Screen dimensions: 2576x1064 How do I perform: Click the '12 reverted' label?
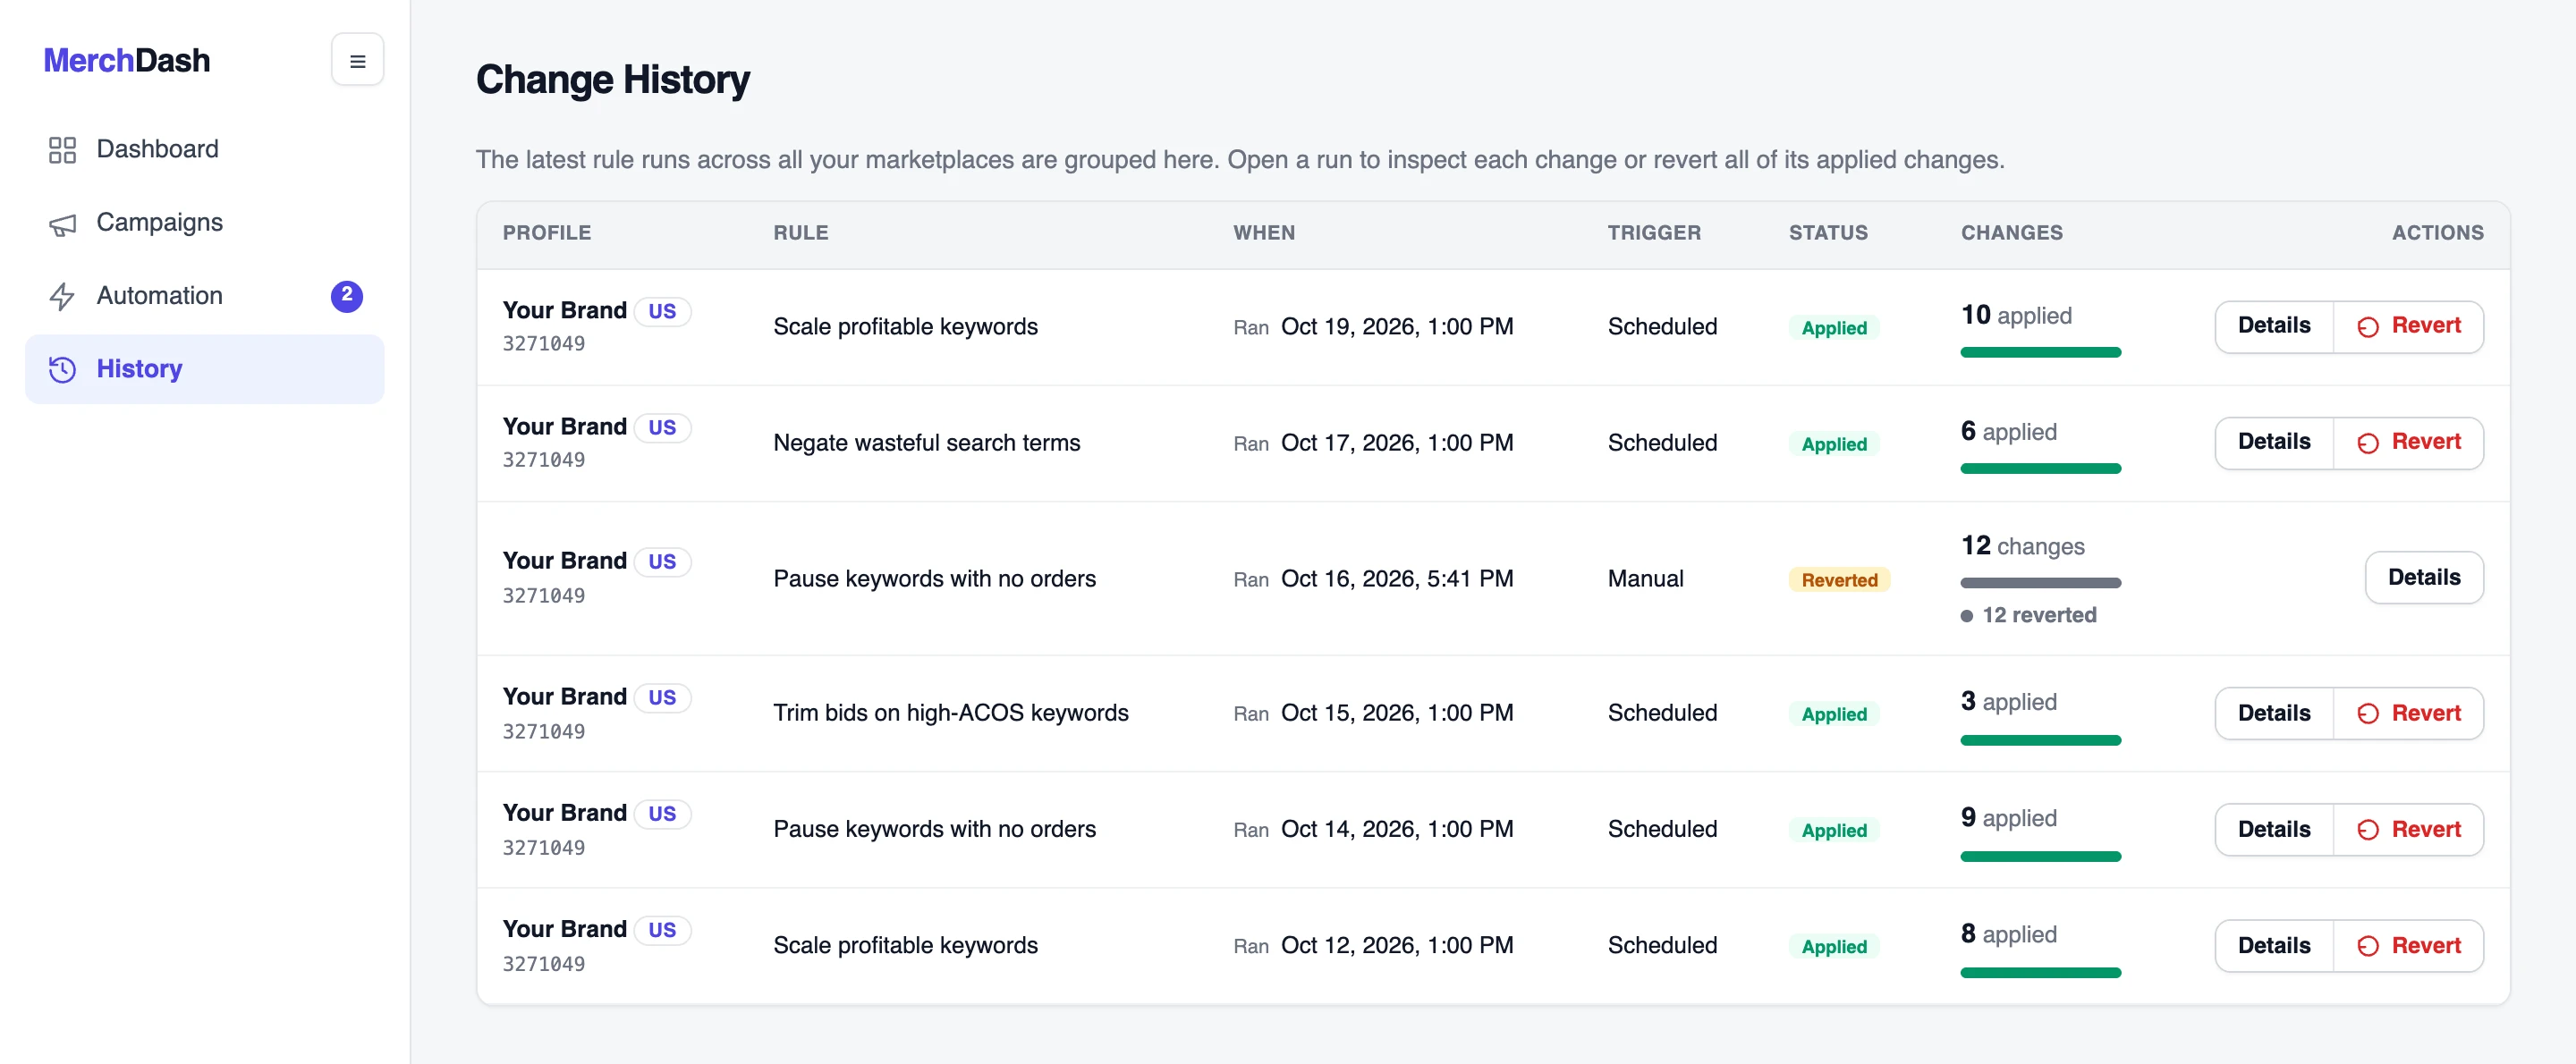coord(2038,615)
